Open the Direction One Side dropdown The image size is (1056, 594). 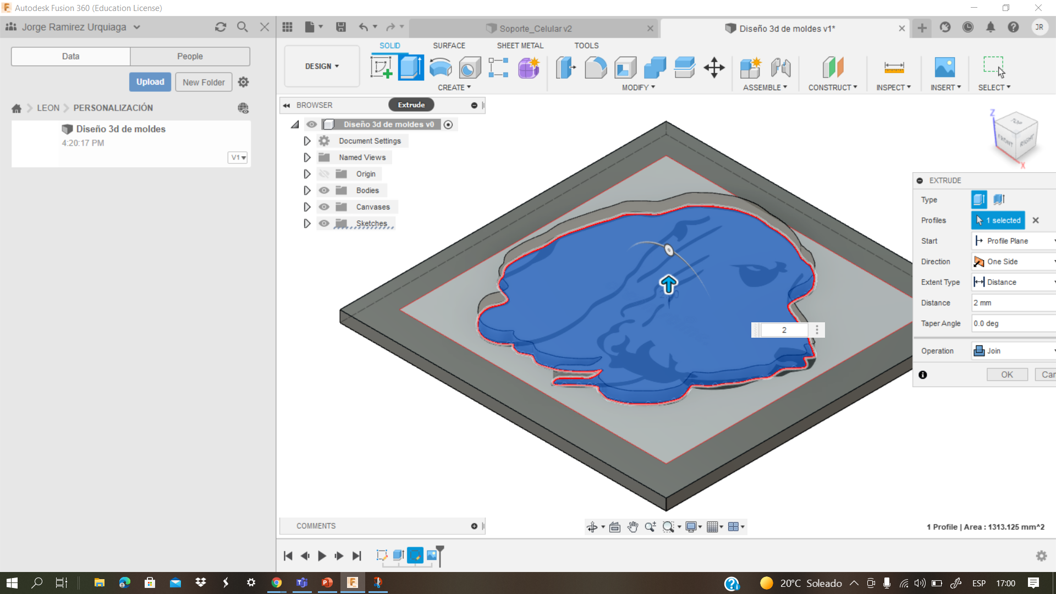pyautogui.click(x=1014, y=261)
